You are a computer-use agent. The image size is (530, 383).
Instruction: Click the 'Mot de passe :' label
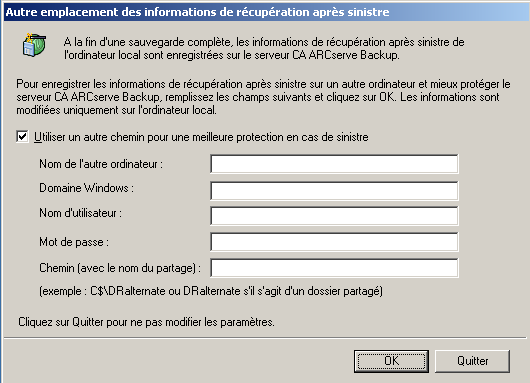click(x=74, y=242)
